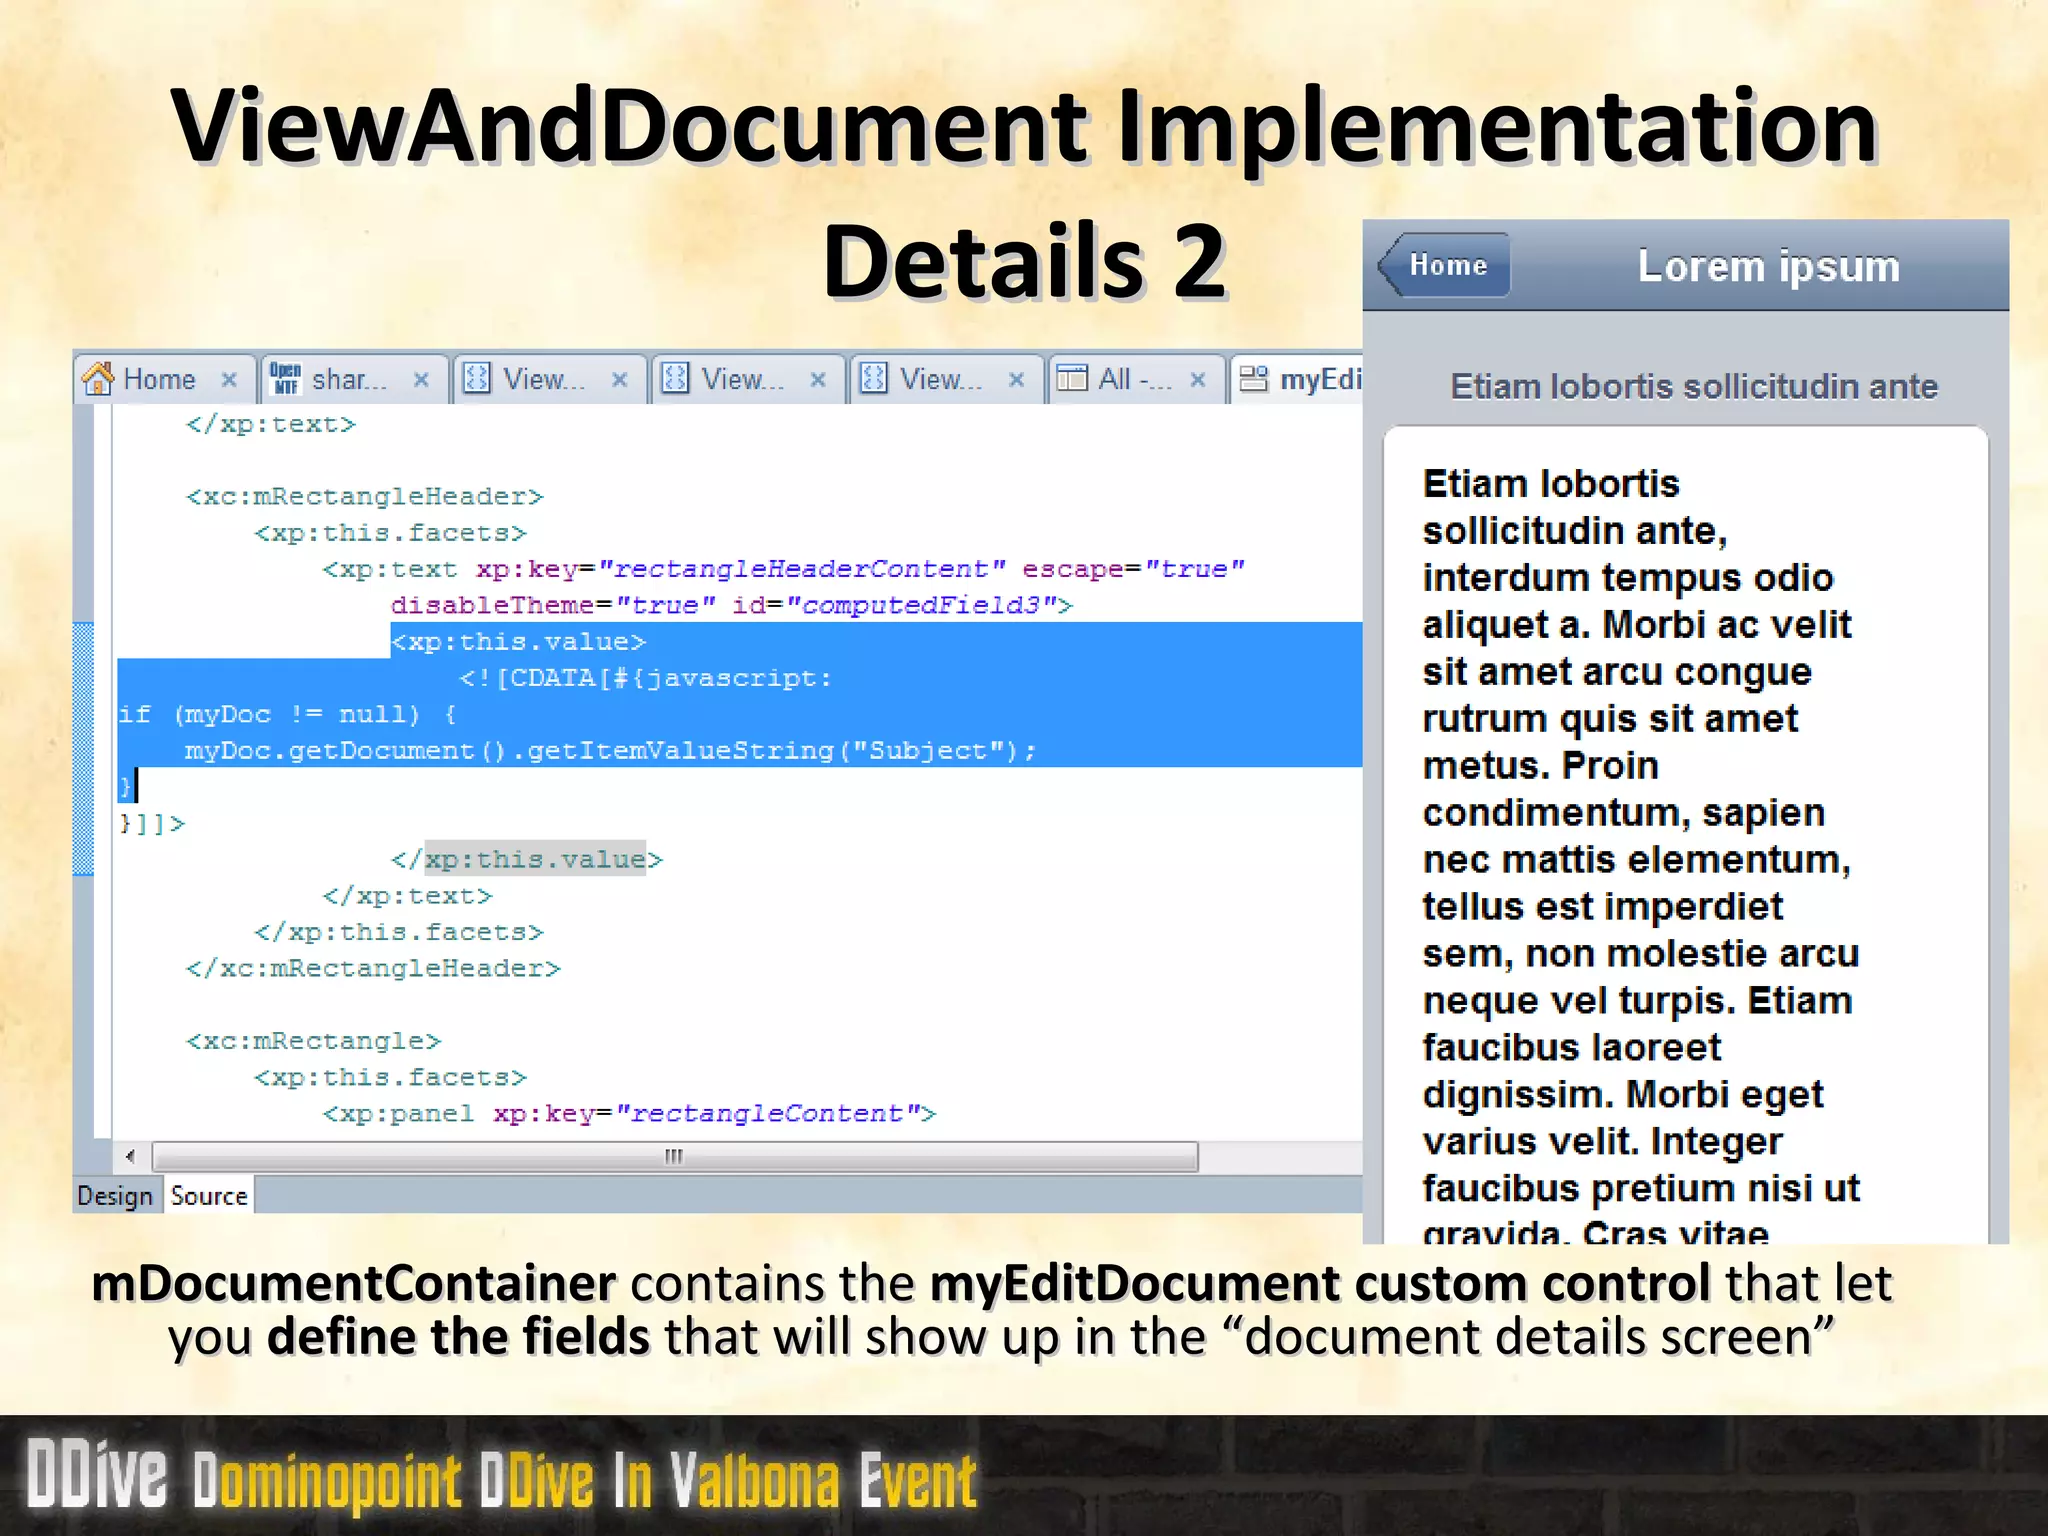The height and width of the screenshot is (1536, 2048).
Task: Close the Home editor tab
Action: coord(229,380)
